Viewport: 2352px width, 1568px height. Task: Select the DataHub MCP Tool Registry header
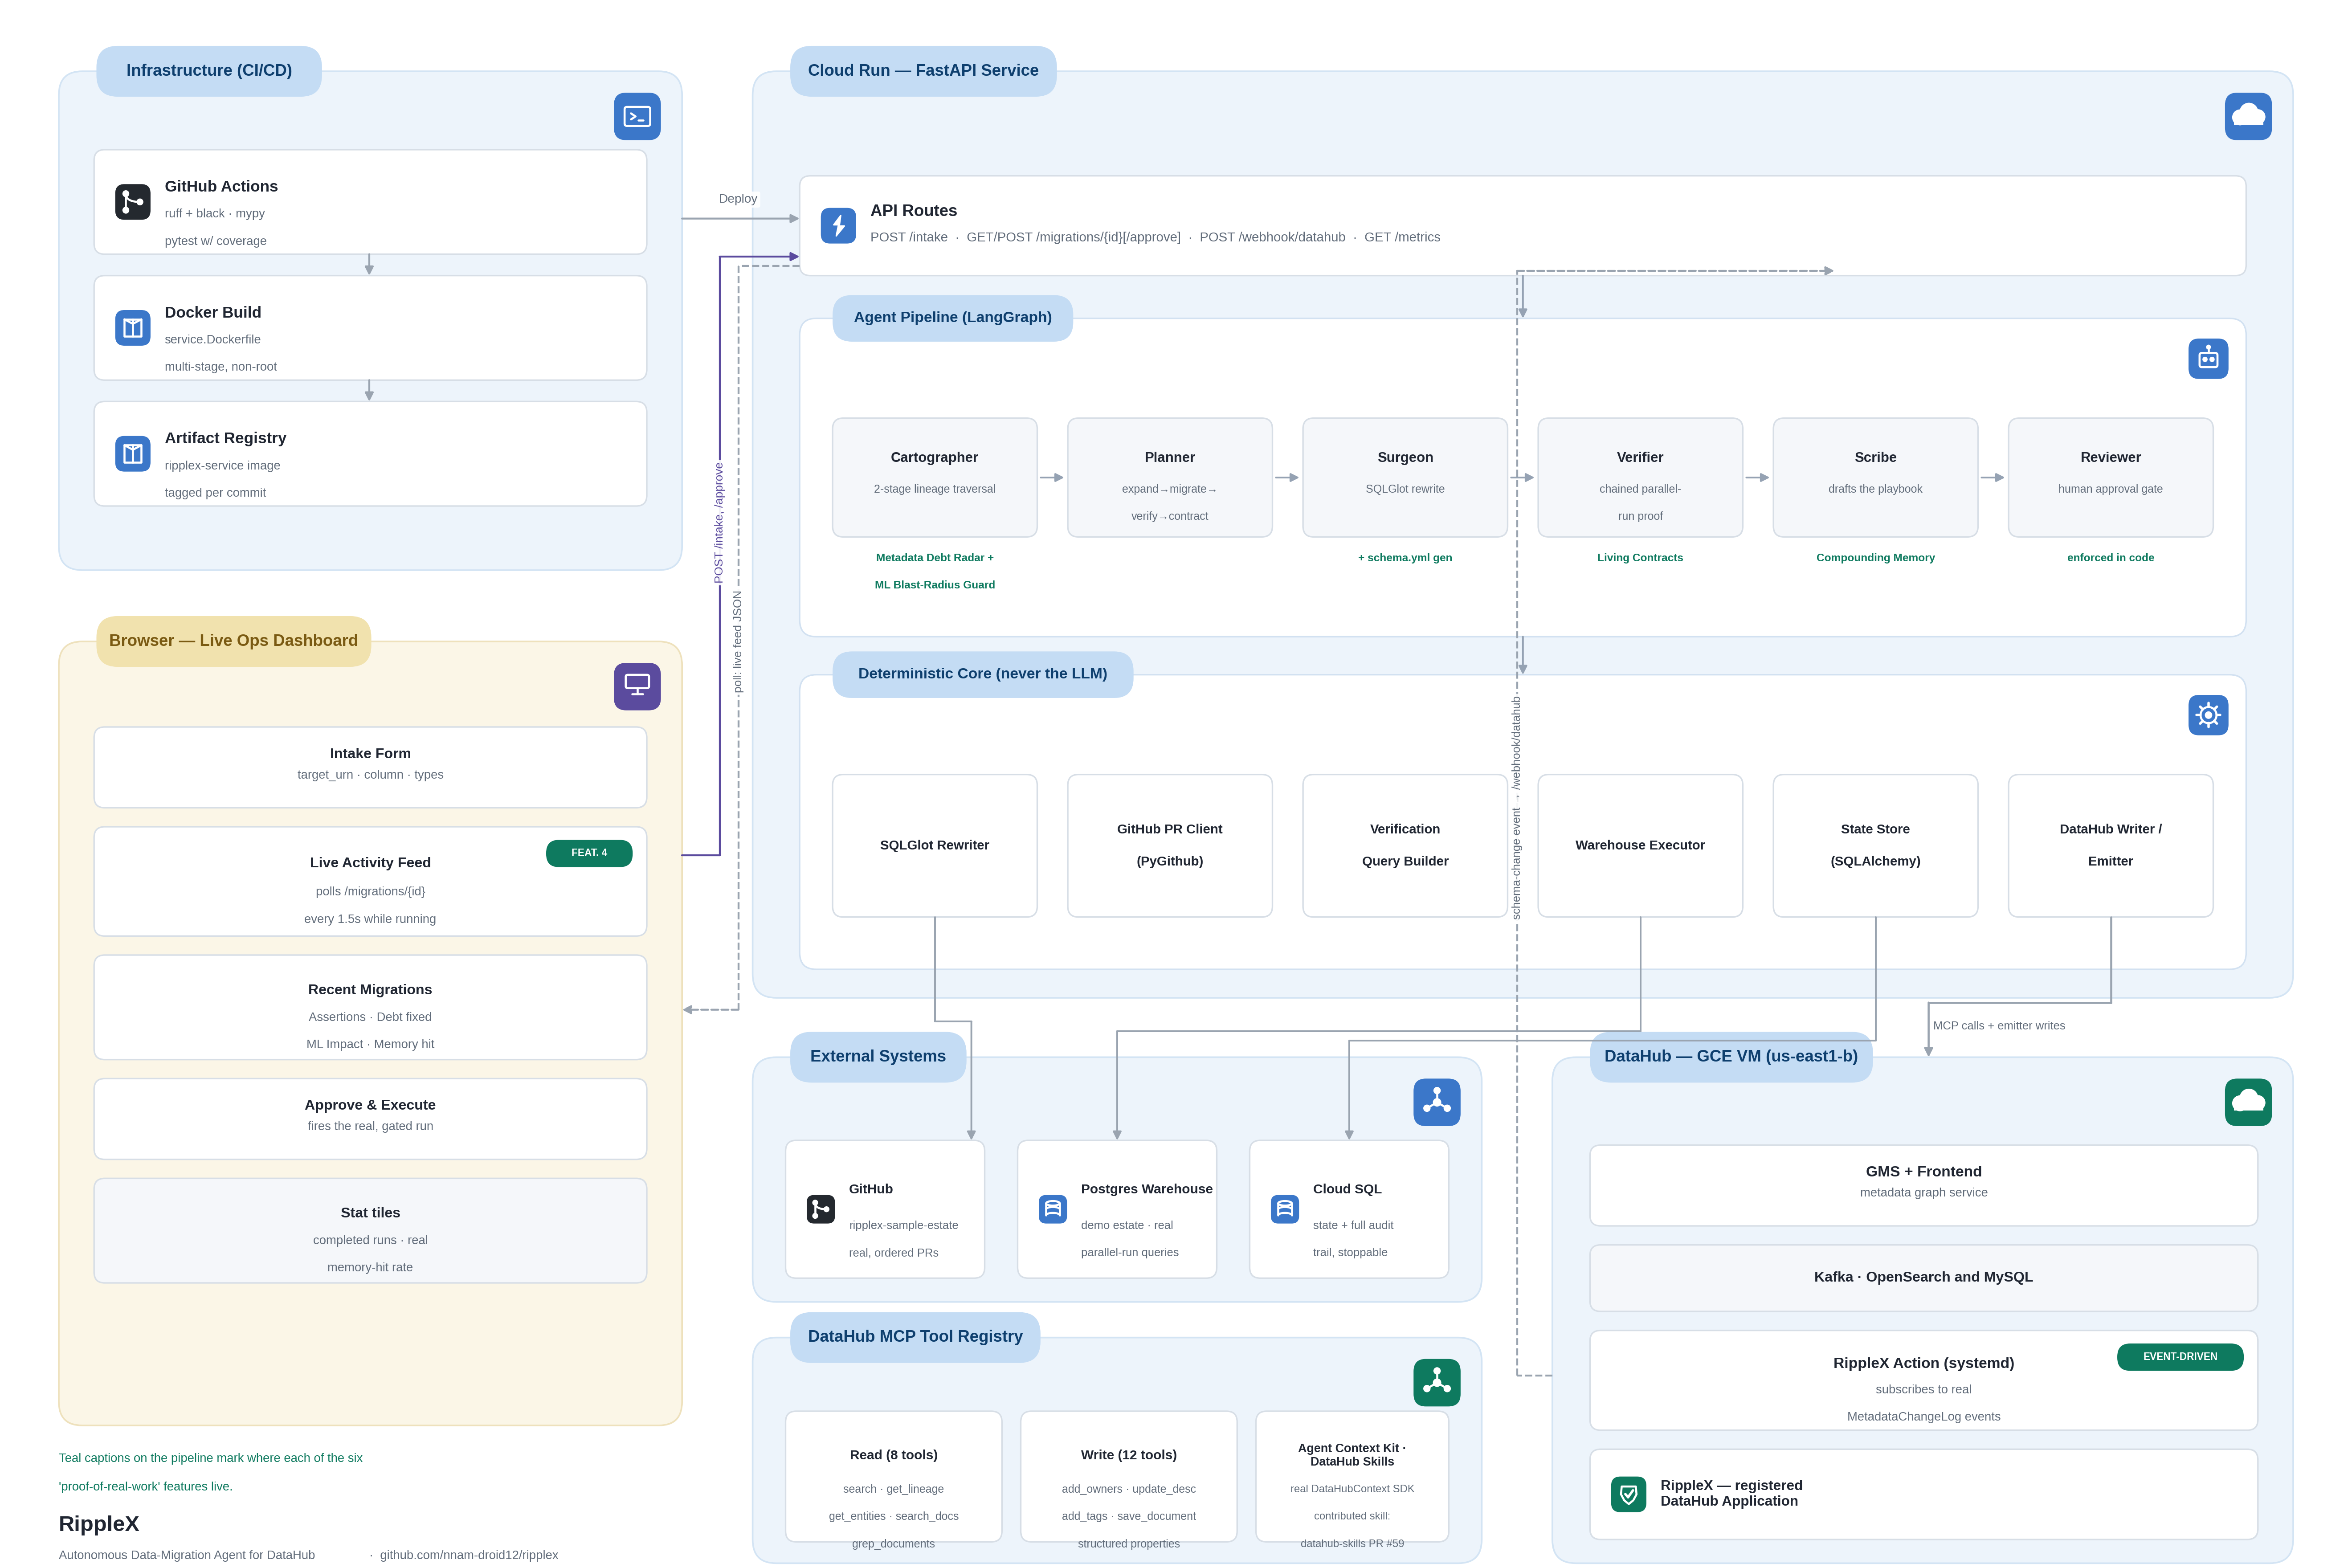coord(915,1337)
